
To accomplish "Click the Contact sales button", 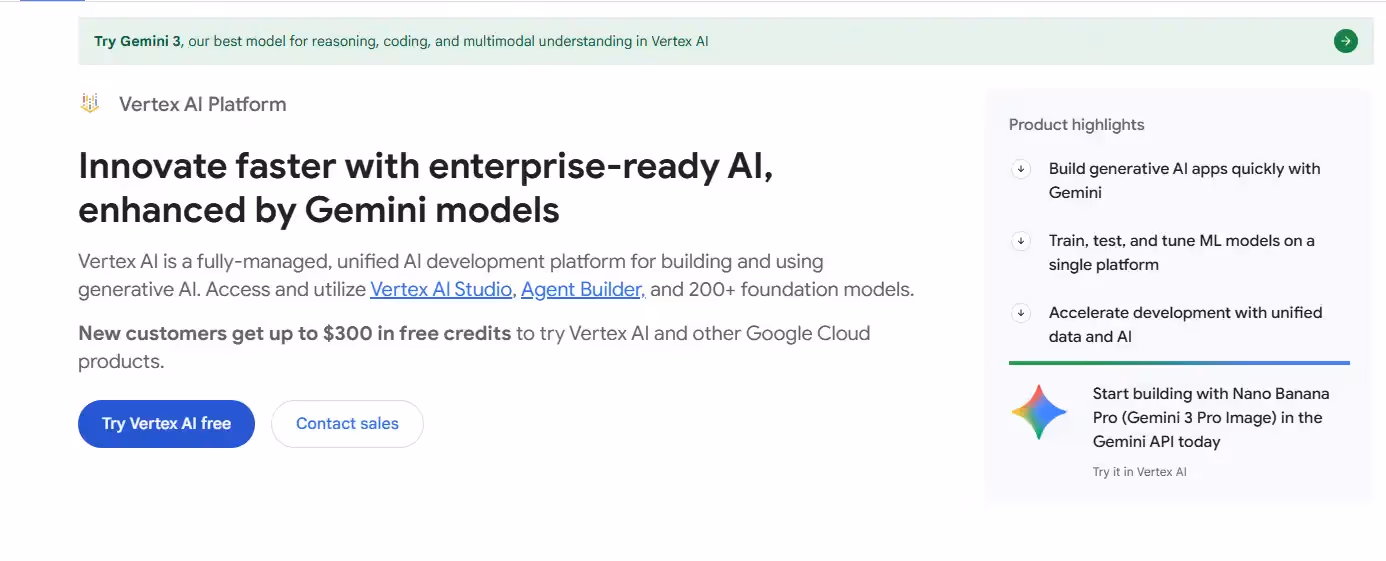I will 347,424.
